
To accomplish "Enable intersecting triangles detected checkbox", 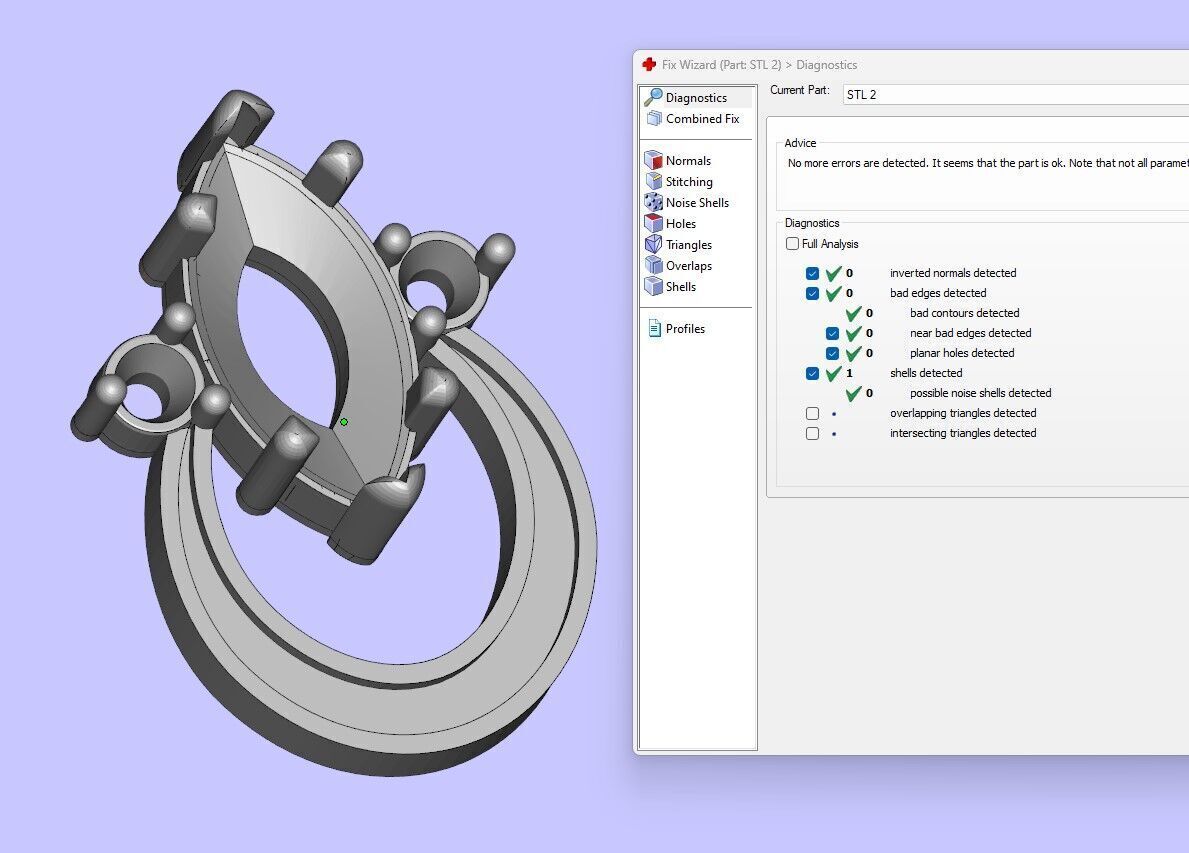I will coord(812,433).
